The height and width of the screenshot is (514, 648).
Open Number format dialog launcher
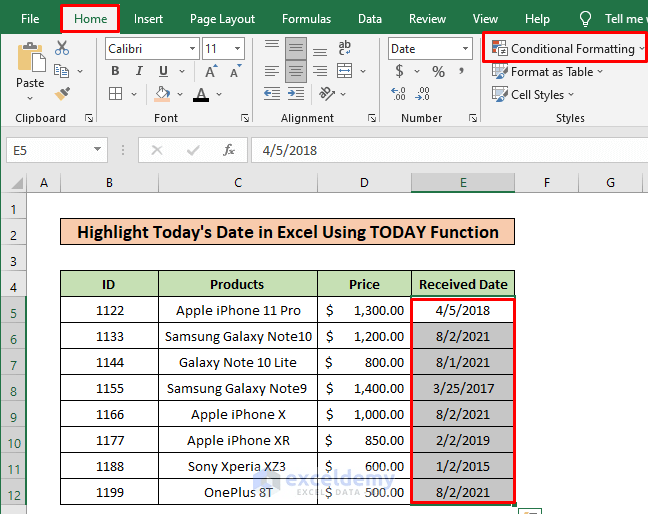point(473,119)
